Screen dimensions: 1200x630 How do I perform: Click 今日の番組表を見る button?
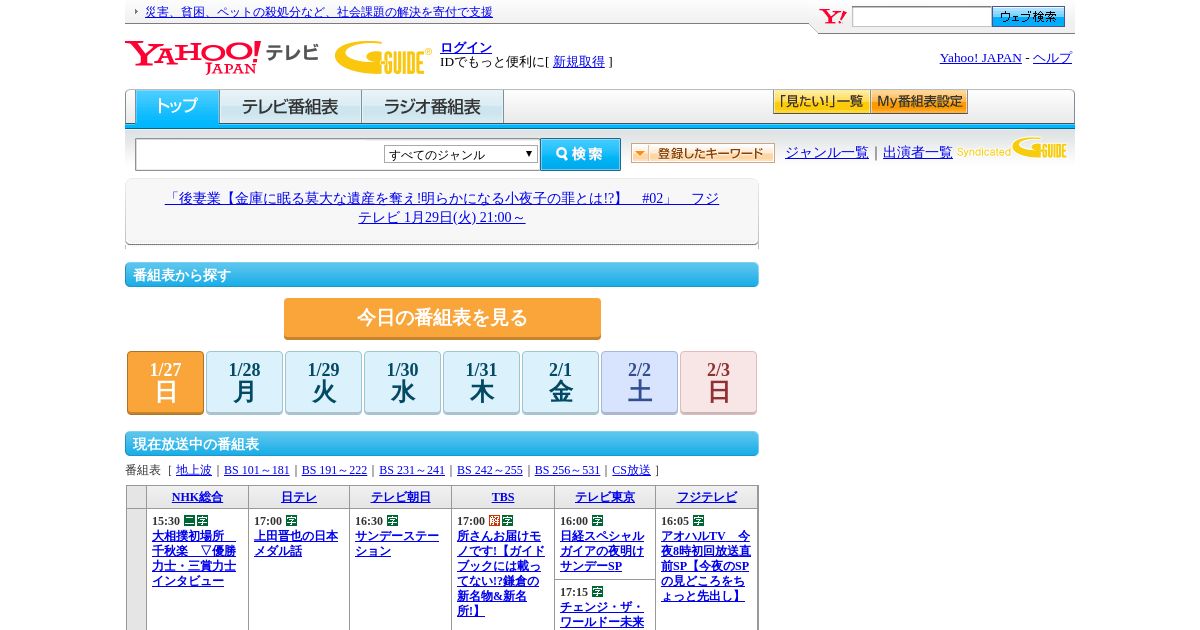(442, 318)
